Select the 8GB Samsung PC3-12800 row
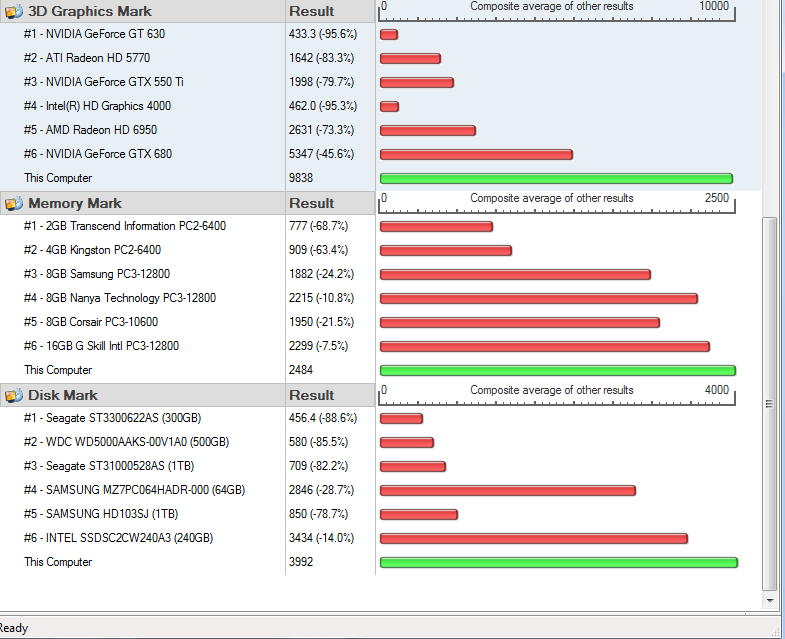 click(x=108, y=274)
